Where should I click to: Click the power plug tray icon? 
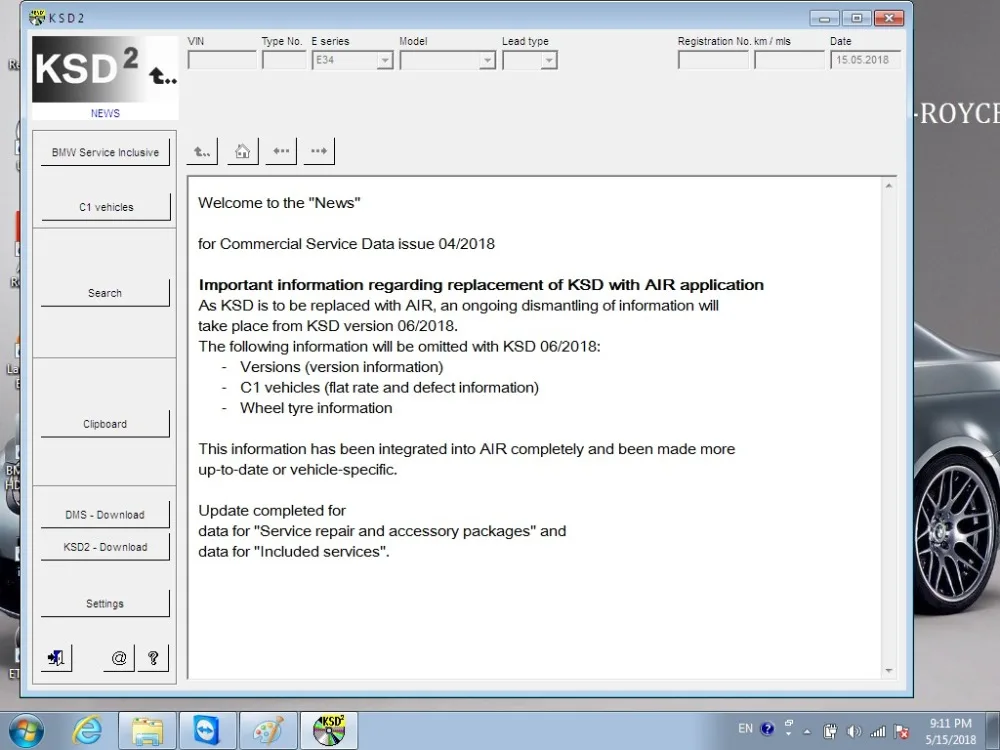(x=830, y=732)
